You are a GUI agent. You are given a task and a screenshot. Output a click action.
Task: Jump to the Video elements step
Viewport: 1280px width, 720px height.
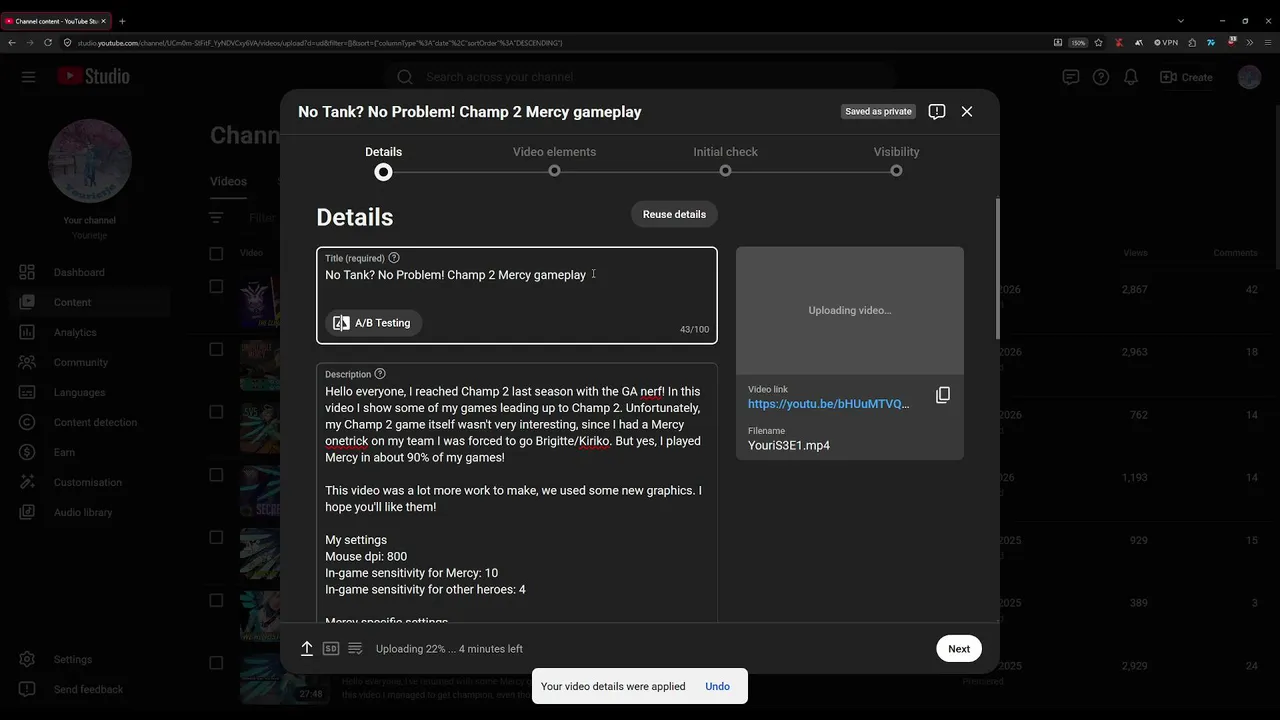[554, 162]
